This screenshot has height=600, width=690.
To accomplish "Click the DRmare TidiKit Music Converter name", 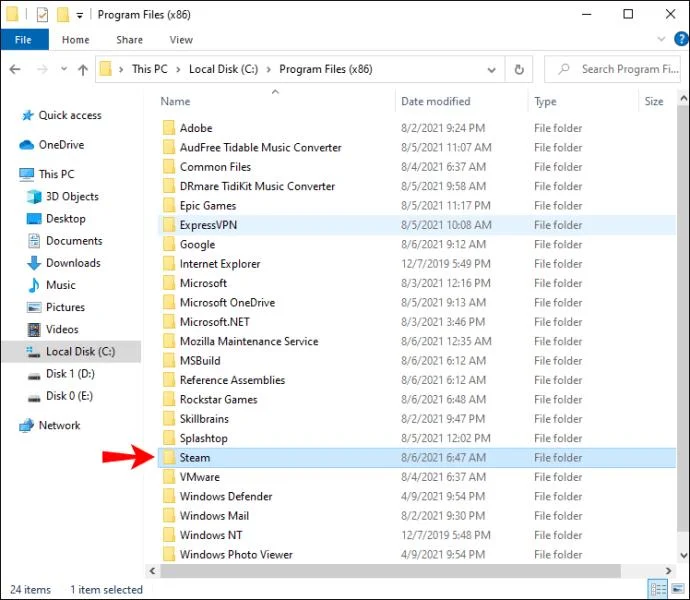I will click(x=257, y=186).
